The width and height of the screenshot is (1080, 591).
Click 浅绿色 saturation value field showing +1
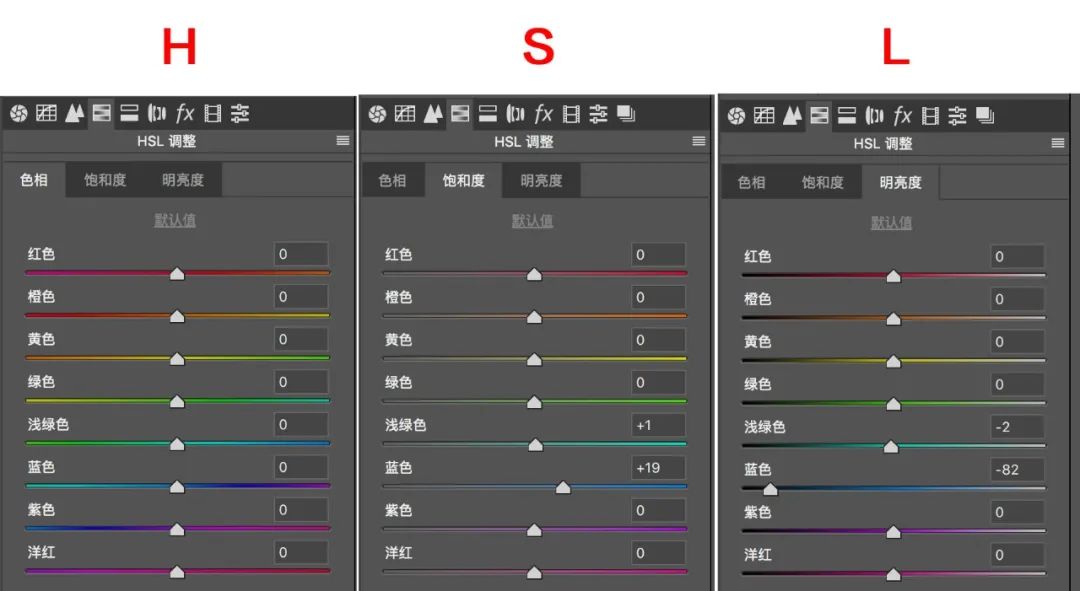pos(658,425)
